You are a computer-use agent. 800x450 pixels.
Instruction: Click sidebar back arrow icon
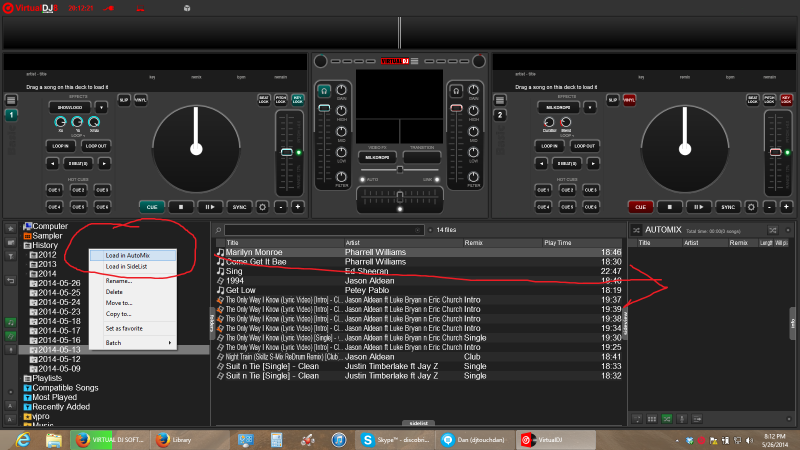point(10,280)
